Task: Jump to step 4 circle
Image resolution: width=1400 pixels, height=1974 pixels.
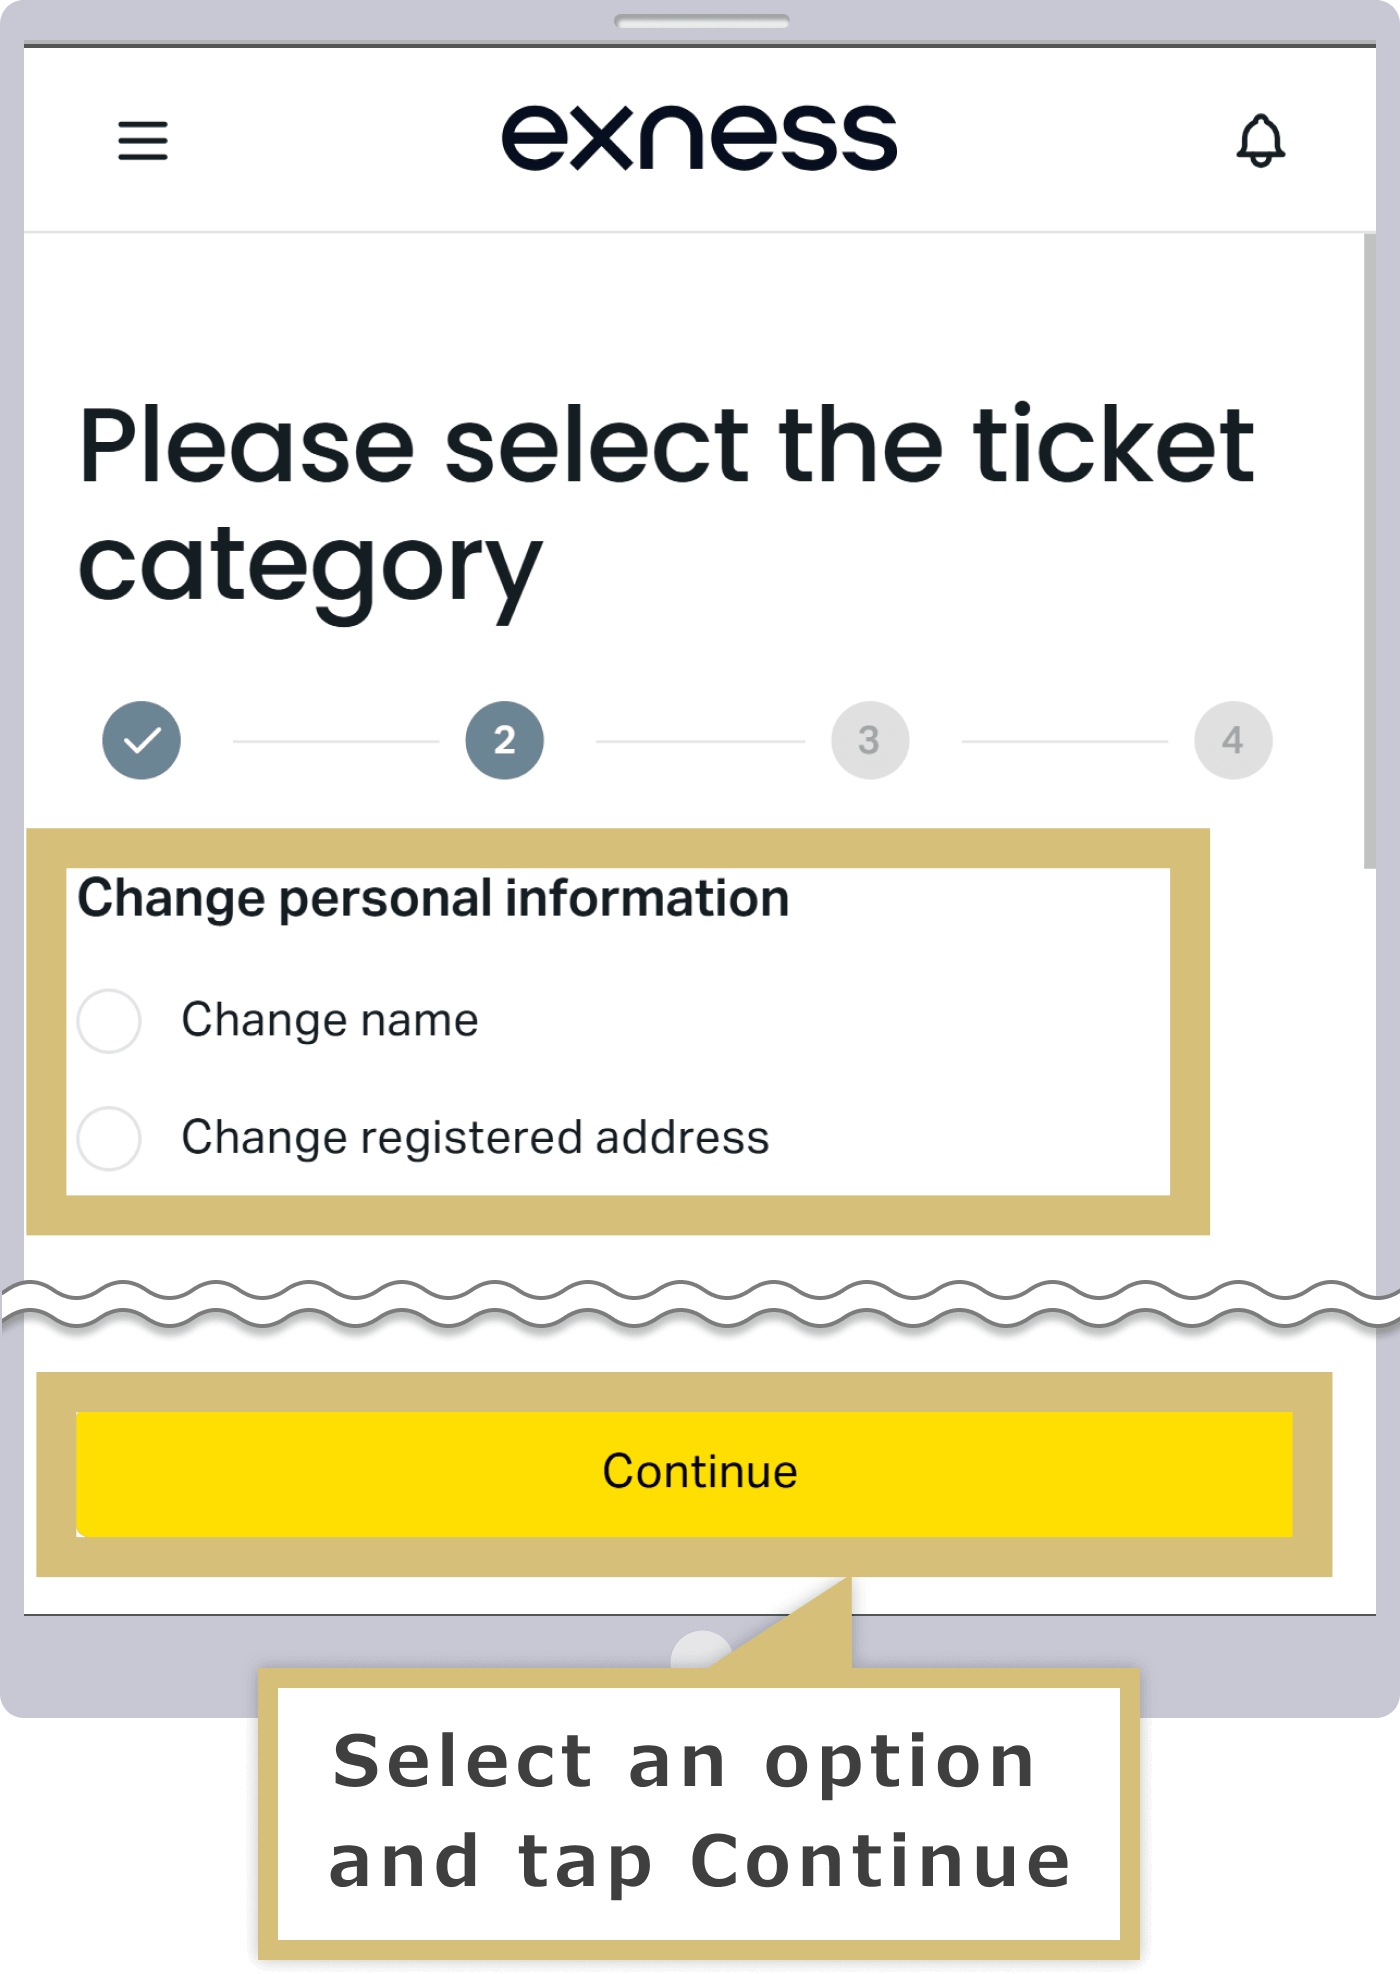Action: coord(1233,740)
